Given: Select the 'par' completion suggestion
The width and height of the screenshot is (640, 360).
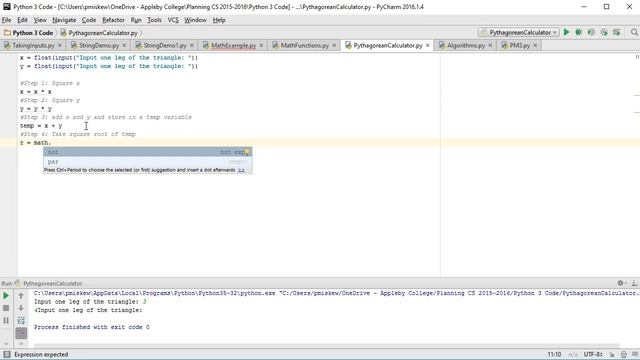Looking at the screenshot, I should [148, 162].
